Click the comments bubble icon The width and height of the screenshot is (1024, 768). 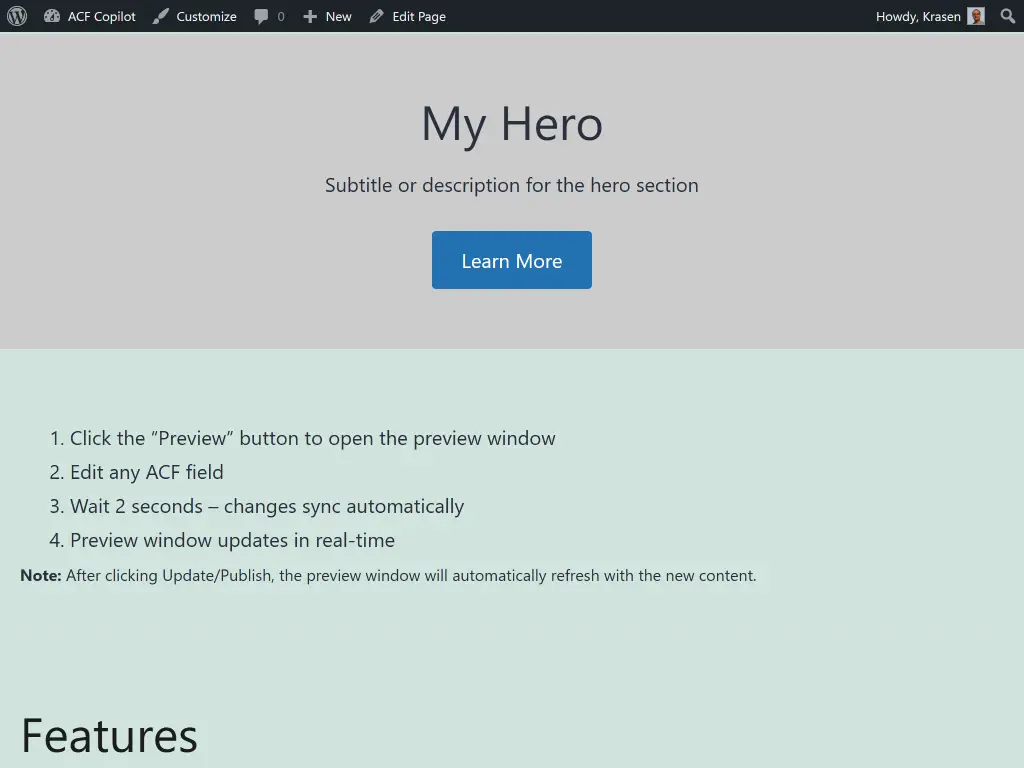tap(261, 16)
